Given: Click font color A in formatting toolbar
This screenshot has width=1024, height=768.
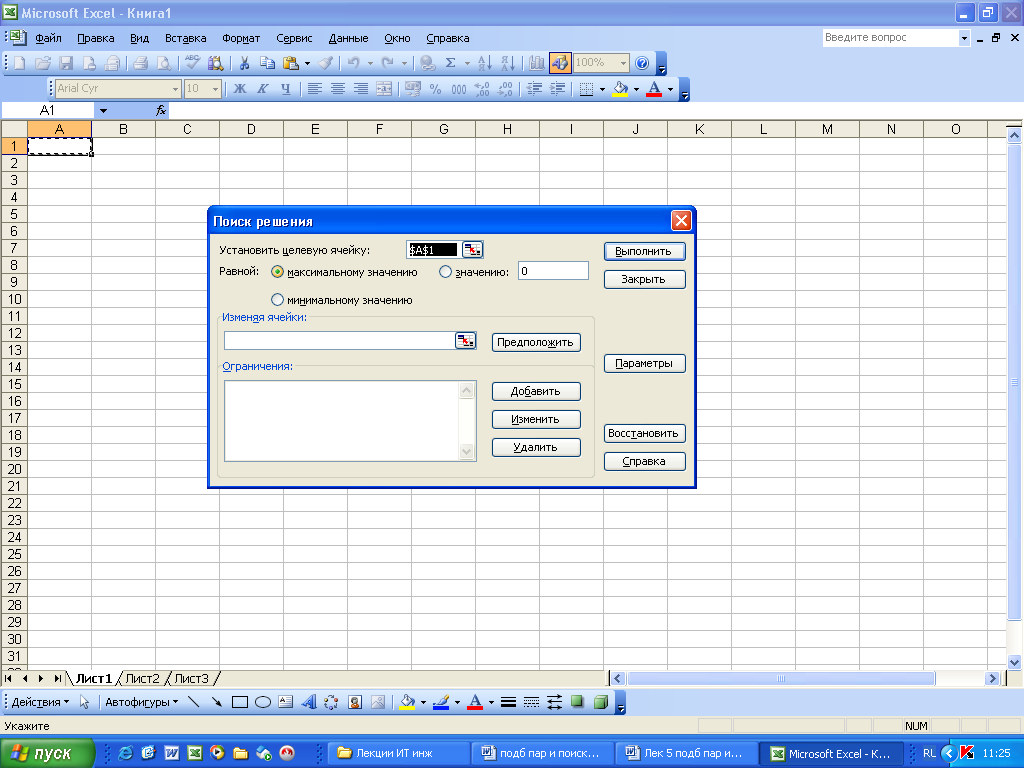Looking at the screenshot, I should coord(654,89).
